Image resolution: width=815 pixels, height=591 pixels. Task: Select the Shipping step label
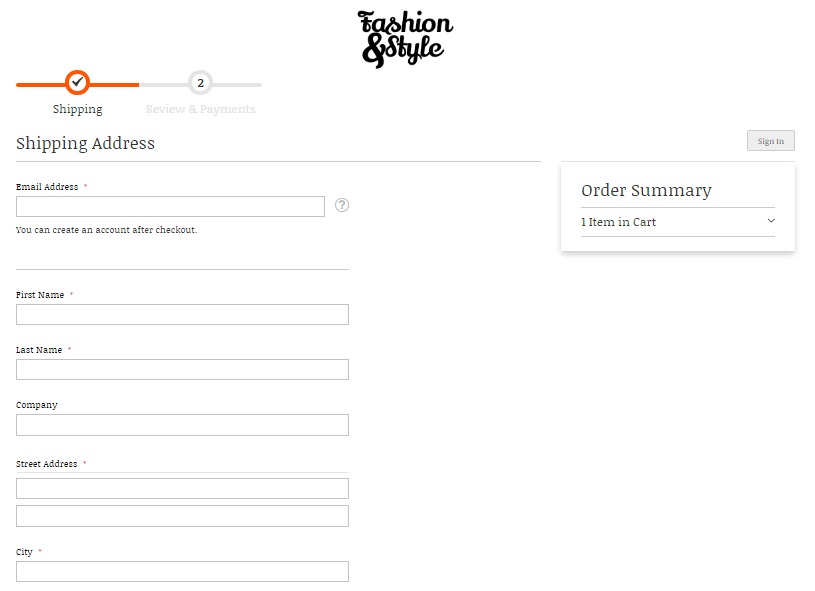tap(77, 109)
